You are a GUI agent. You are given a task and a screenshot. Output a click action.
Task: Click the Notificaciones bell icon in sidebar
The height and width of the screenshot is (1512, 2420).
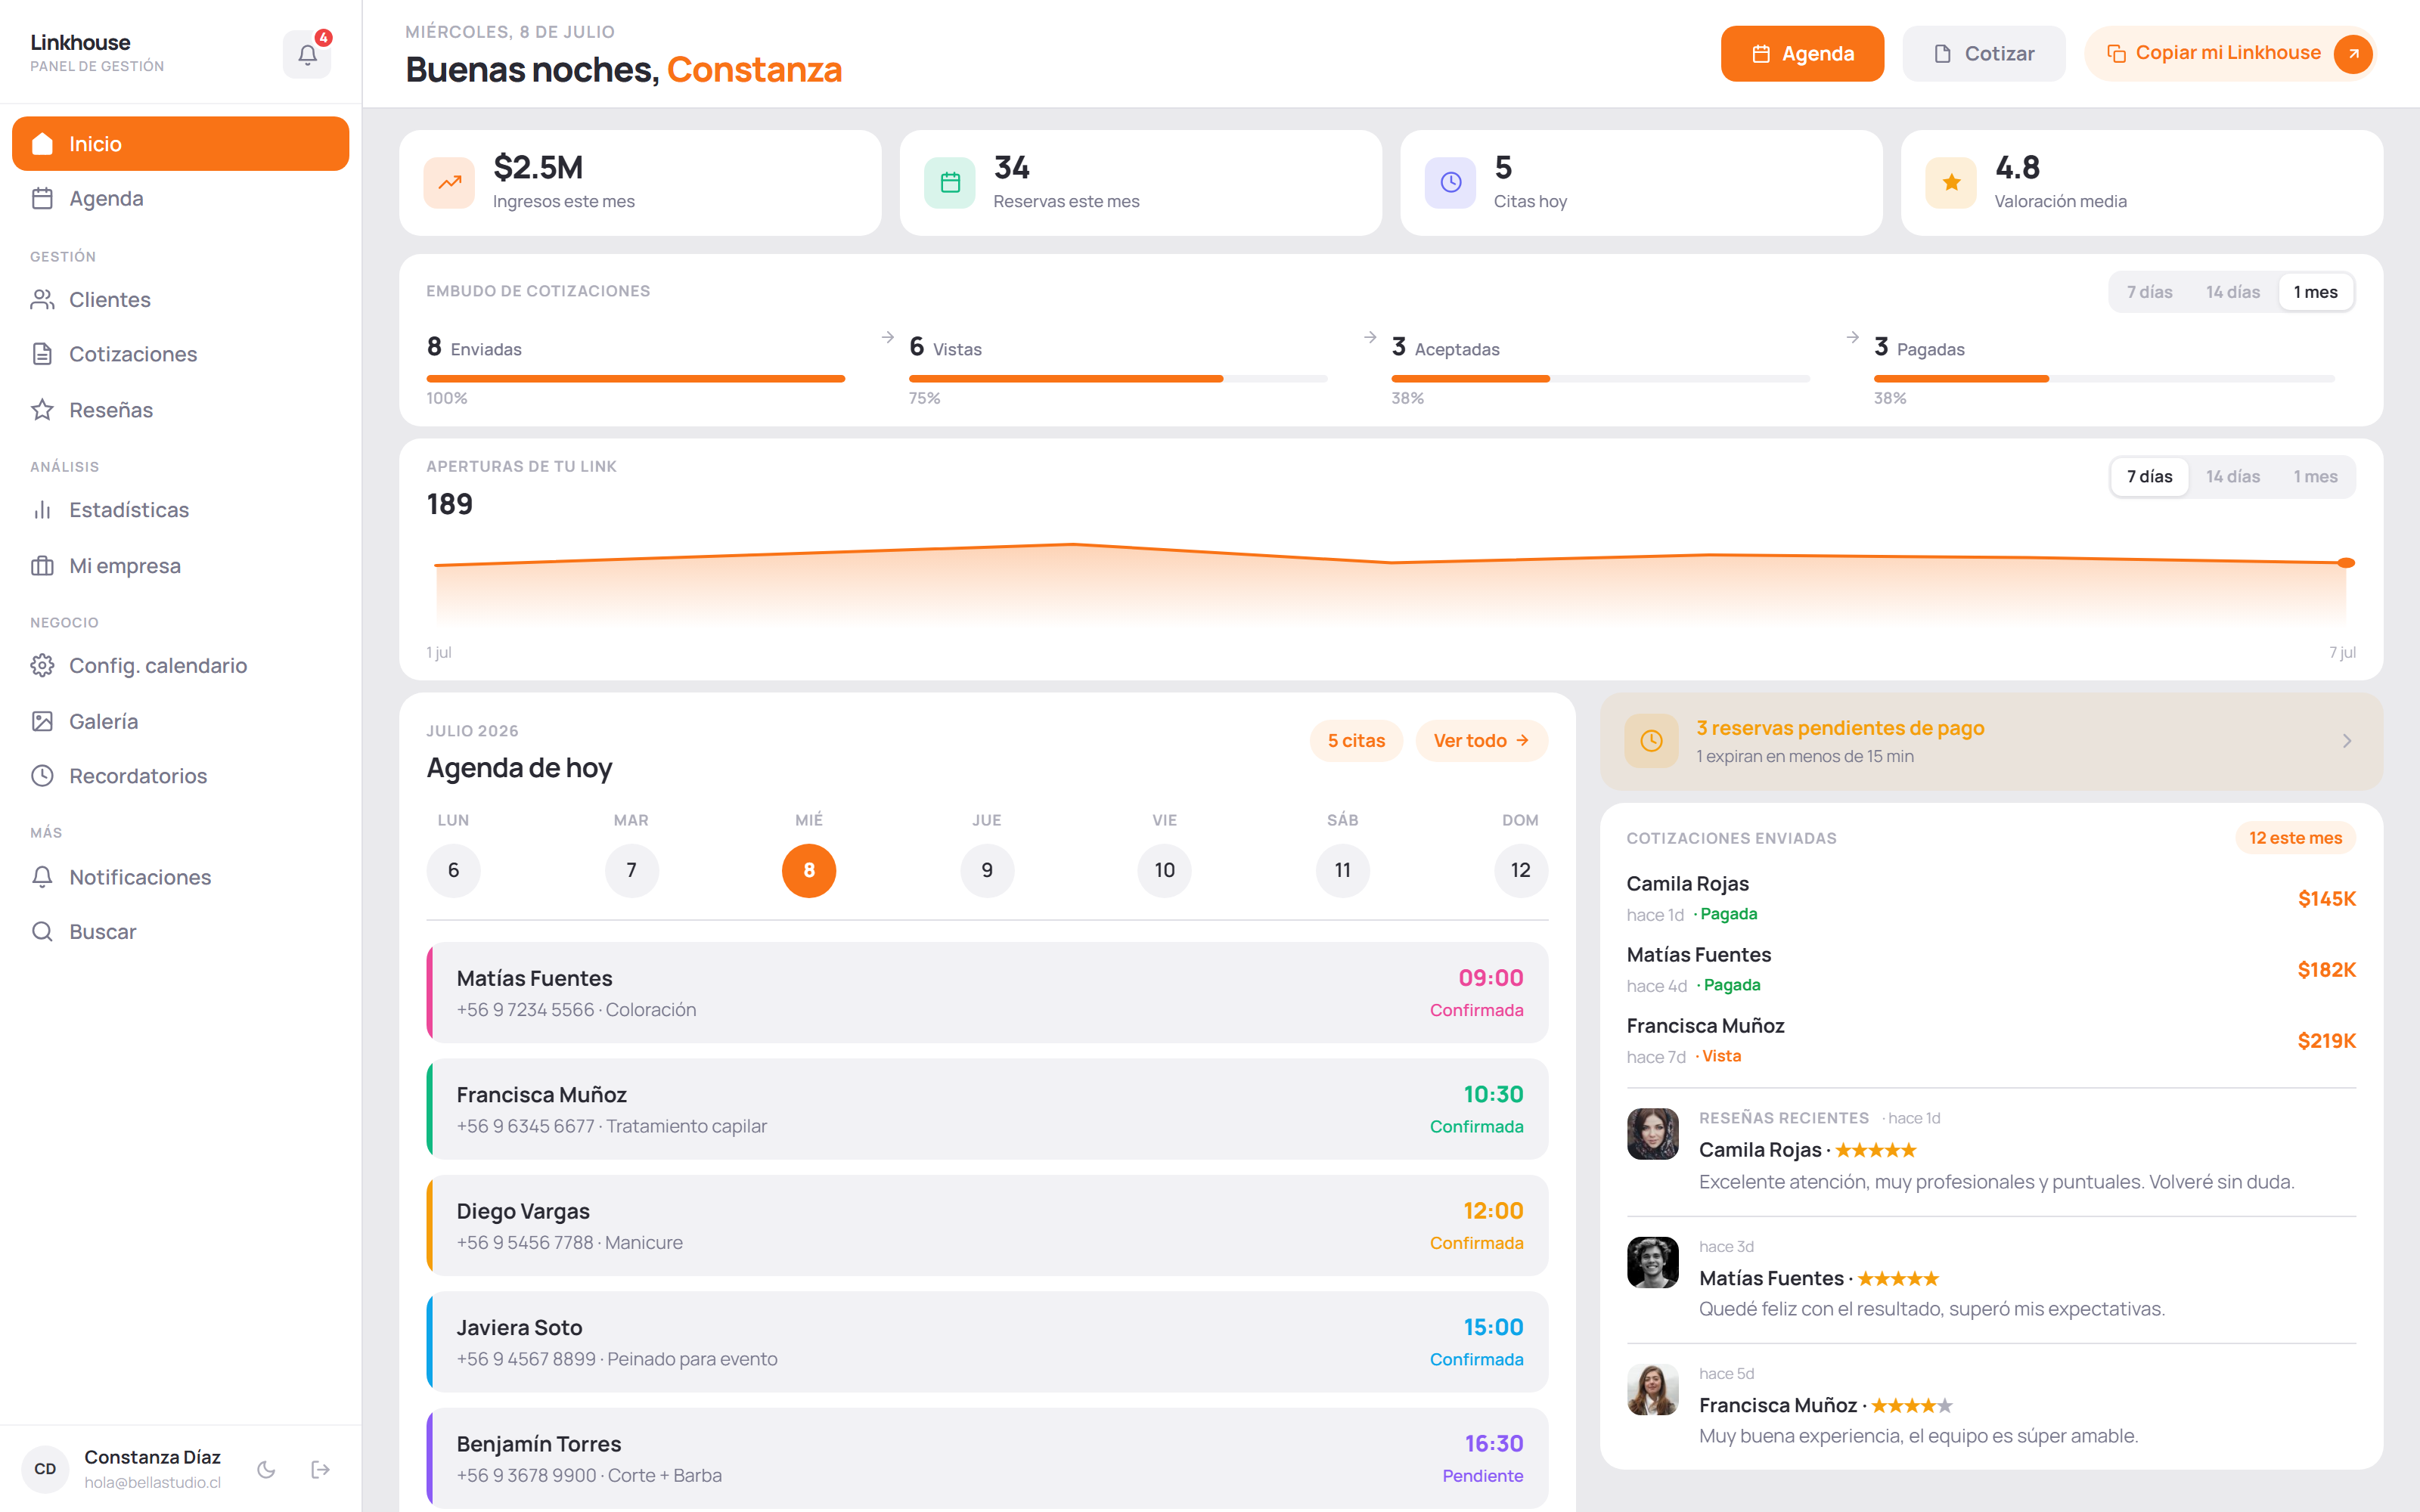click(x=42, y=877)
